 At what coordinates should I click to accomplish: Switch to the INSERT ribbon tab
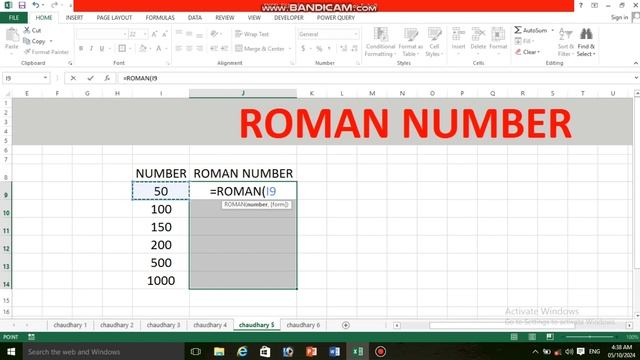pos(74,18)
